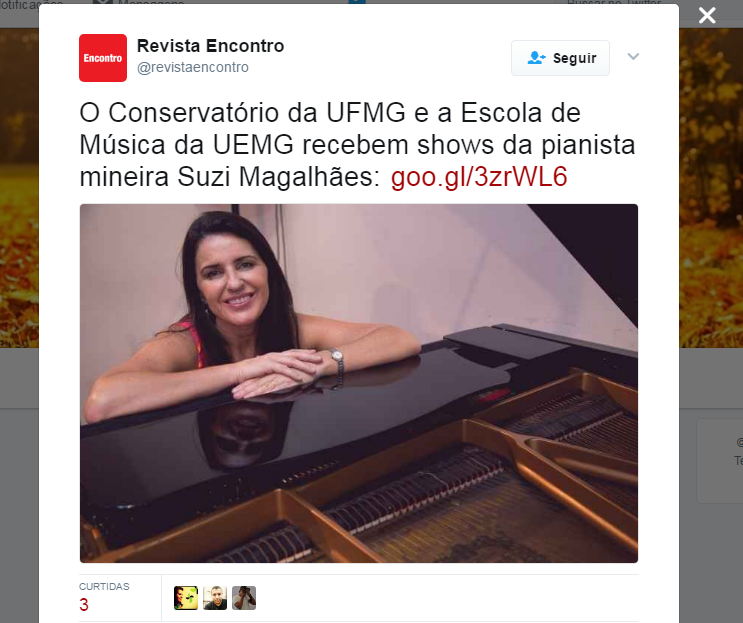View the pianist photo at the piano

click(x=359, y=383)
